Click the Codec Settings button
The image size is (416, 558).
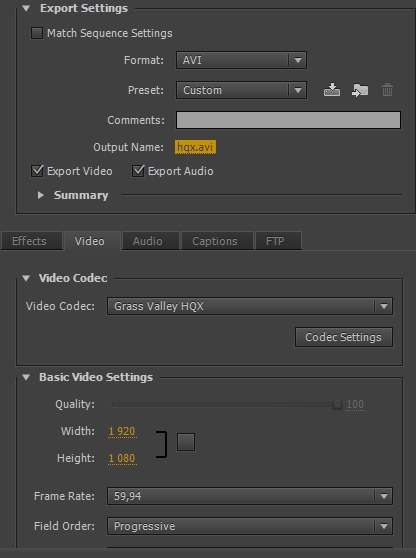[x=344, y=337]
